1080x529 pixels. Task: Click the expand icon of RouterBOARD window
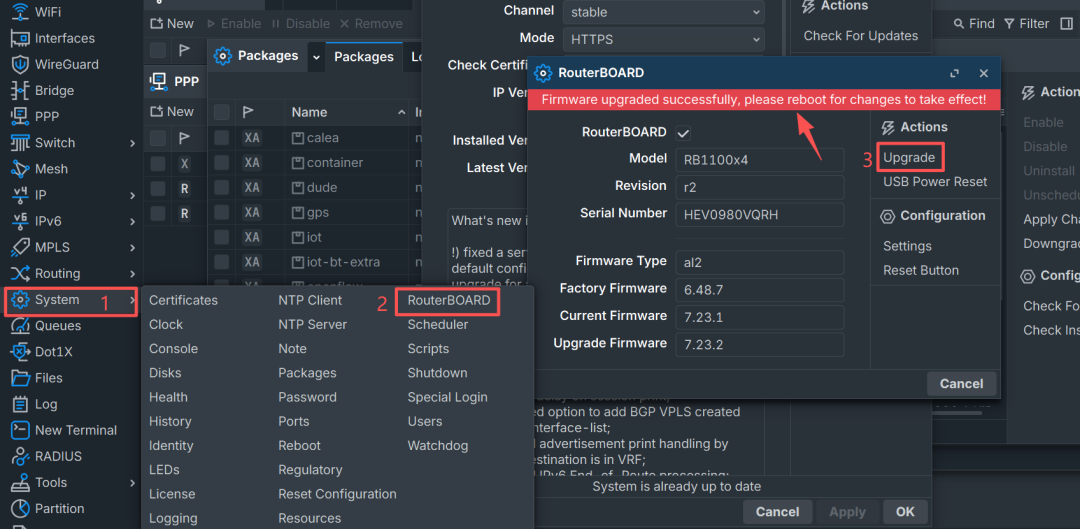pos(955,73)
